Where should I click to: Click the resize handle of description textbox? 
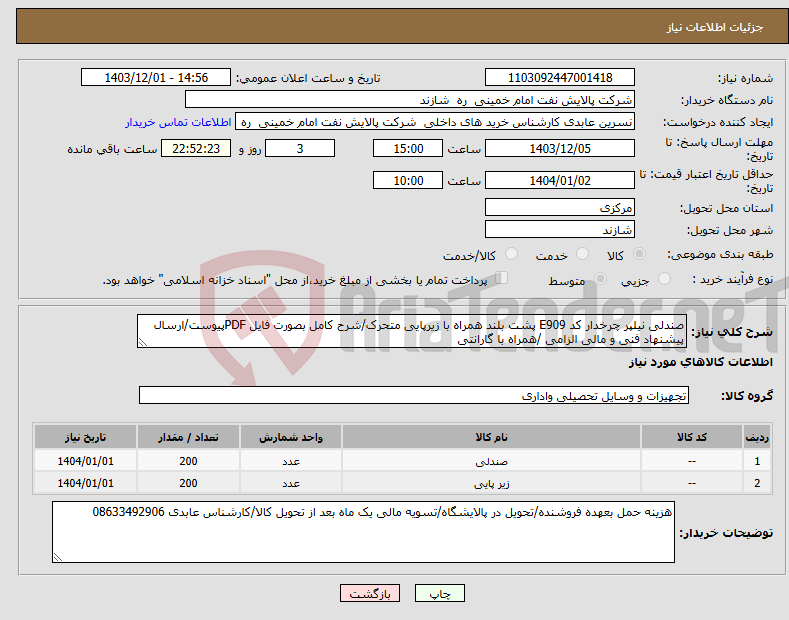tap(143, 342)
